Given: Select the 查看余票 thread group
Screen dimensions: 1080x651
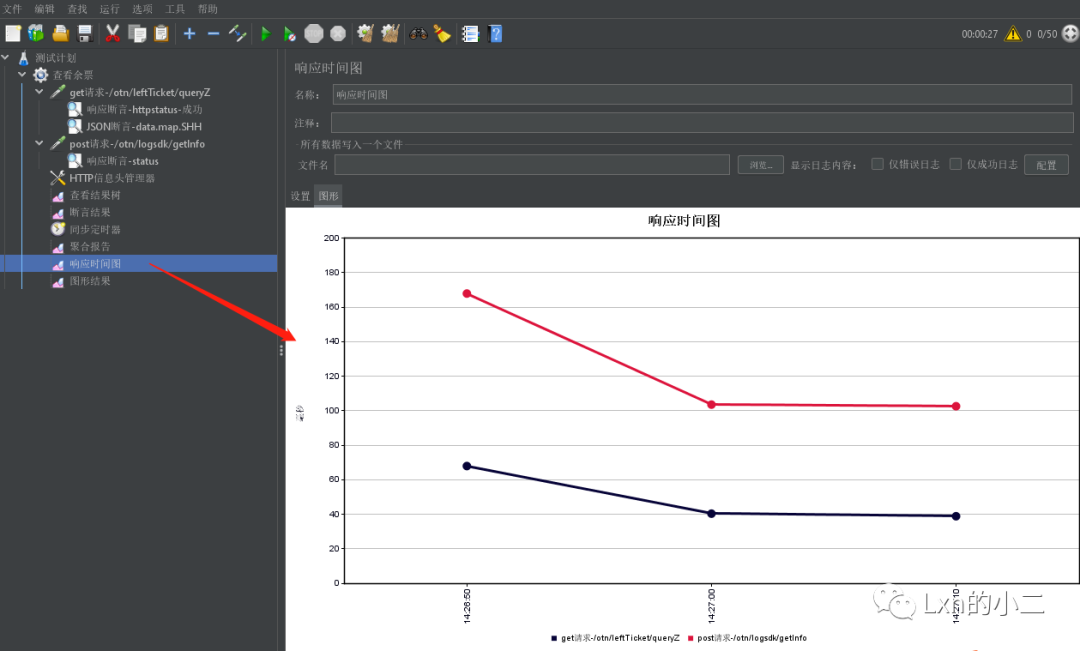Looking at the screenshot, I should pos(73,75).
